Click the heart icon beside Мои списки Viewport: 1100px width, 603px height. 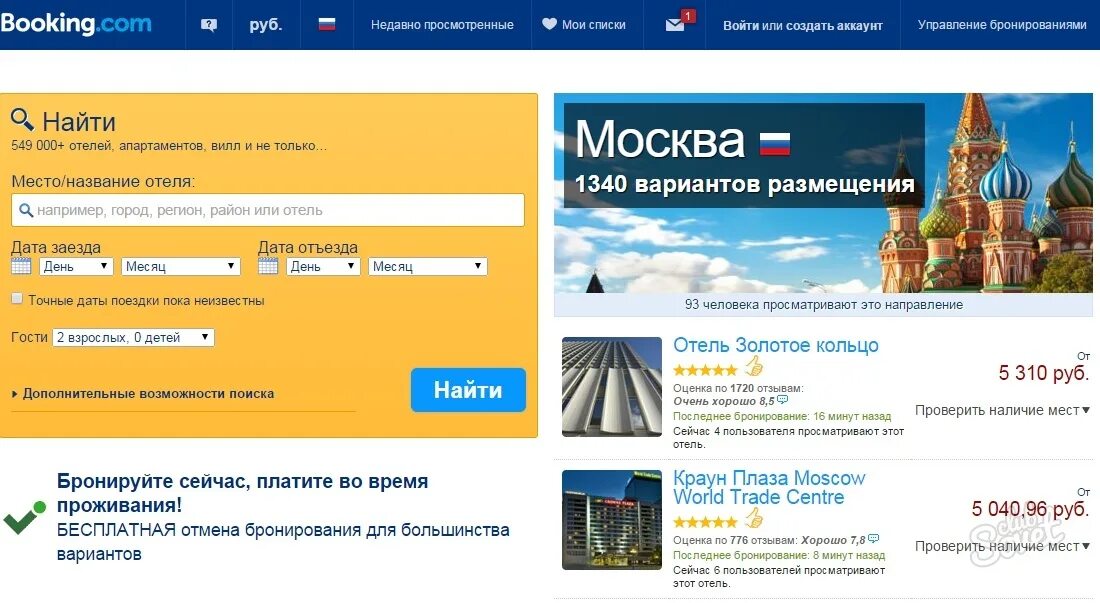pyautogui.click(x=549, y=24)
